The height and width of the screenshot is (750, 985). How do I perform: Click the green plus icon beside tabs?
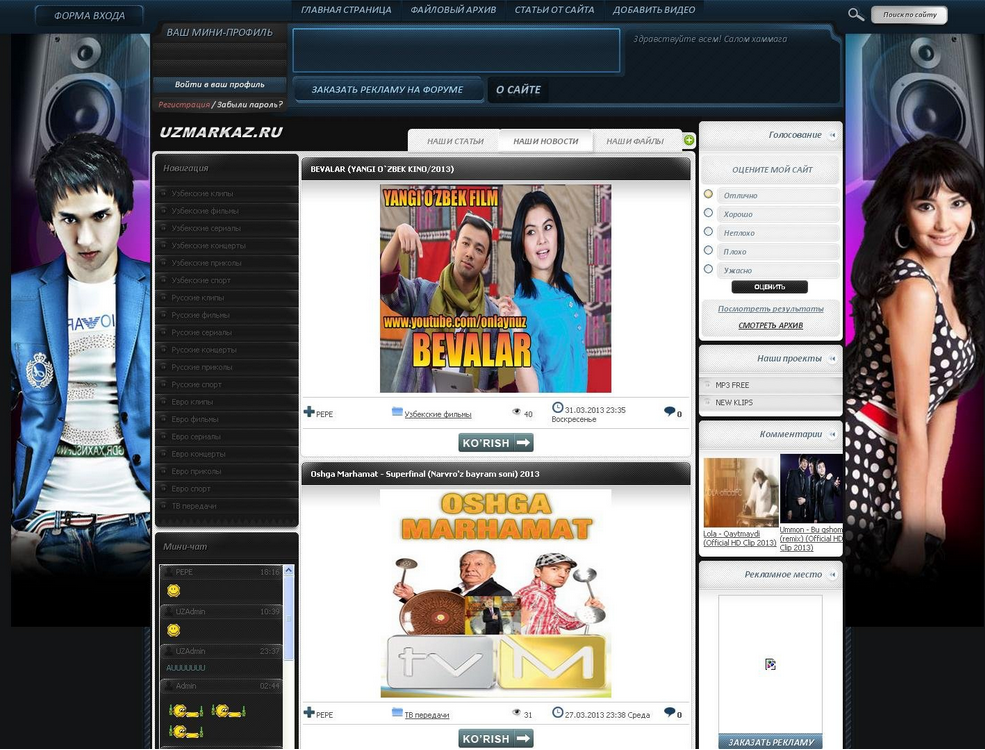coord(689,140)
